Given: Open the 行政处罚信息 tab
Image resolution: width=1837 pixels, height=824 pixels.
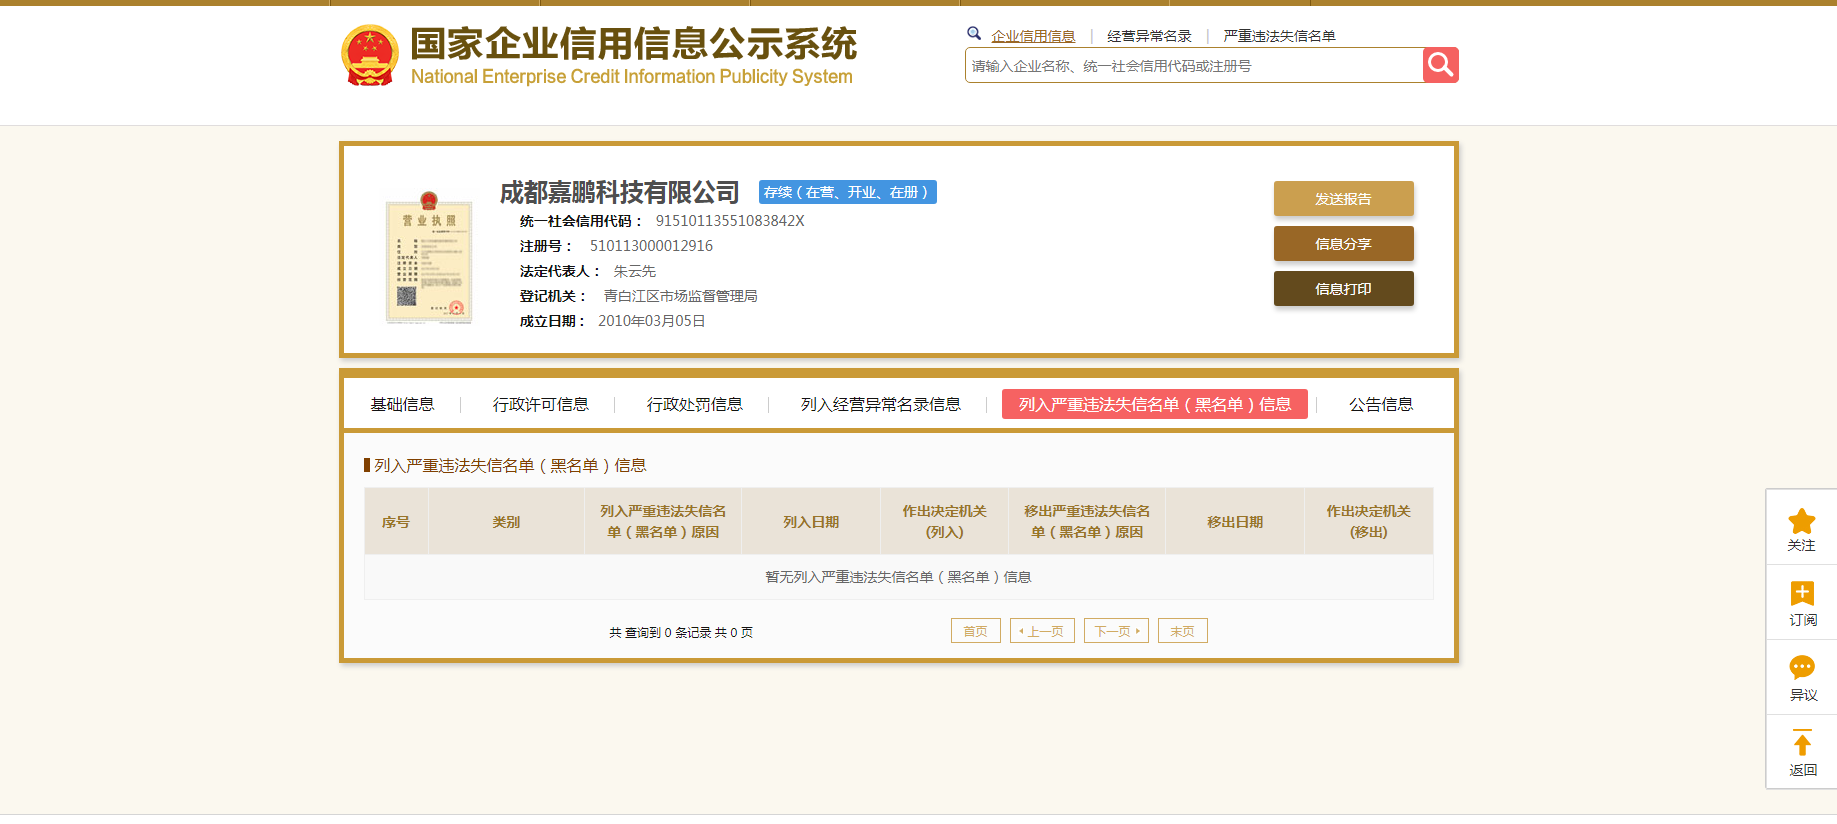Looking at the screenshot, I should (694, 404).
